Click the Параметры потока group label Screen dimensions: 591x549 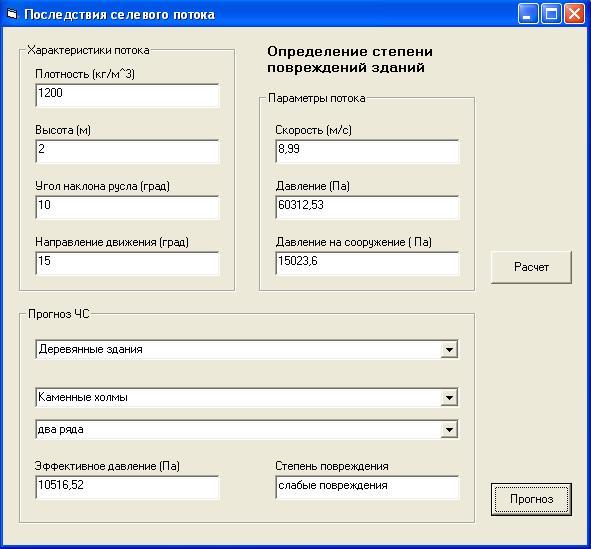pos(317,98)
